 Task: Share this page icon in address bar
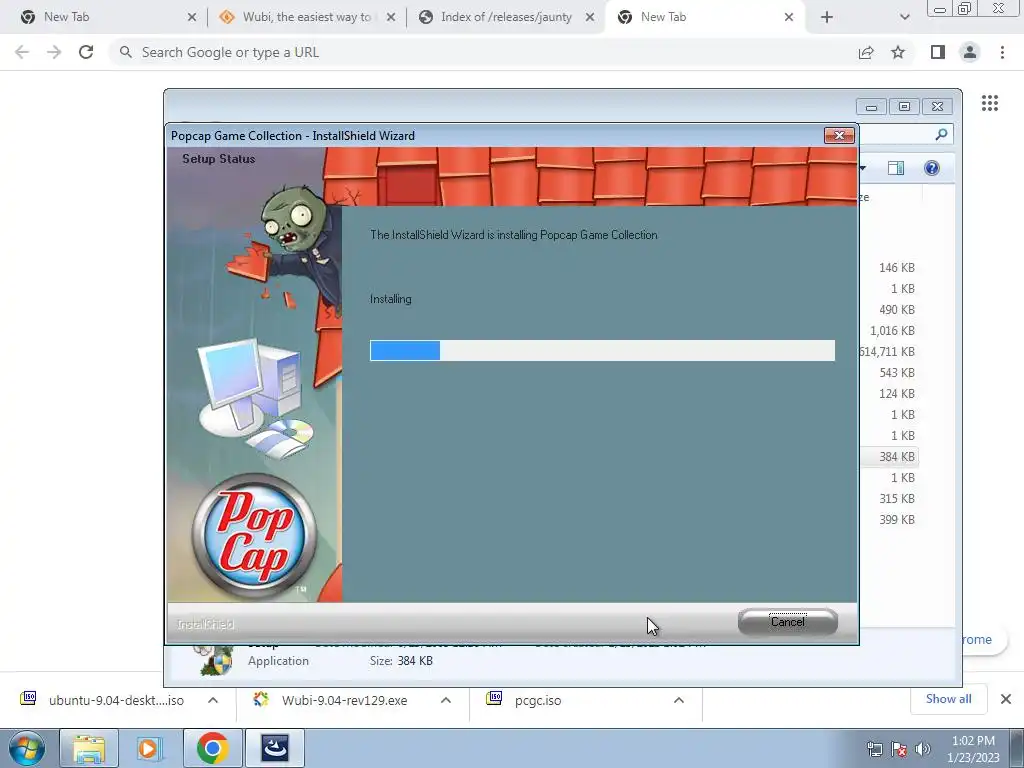[x=866, y=52]
